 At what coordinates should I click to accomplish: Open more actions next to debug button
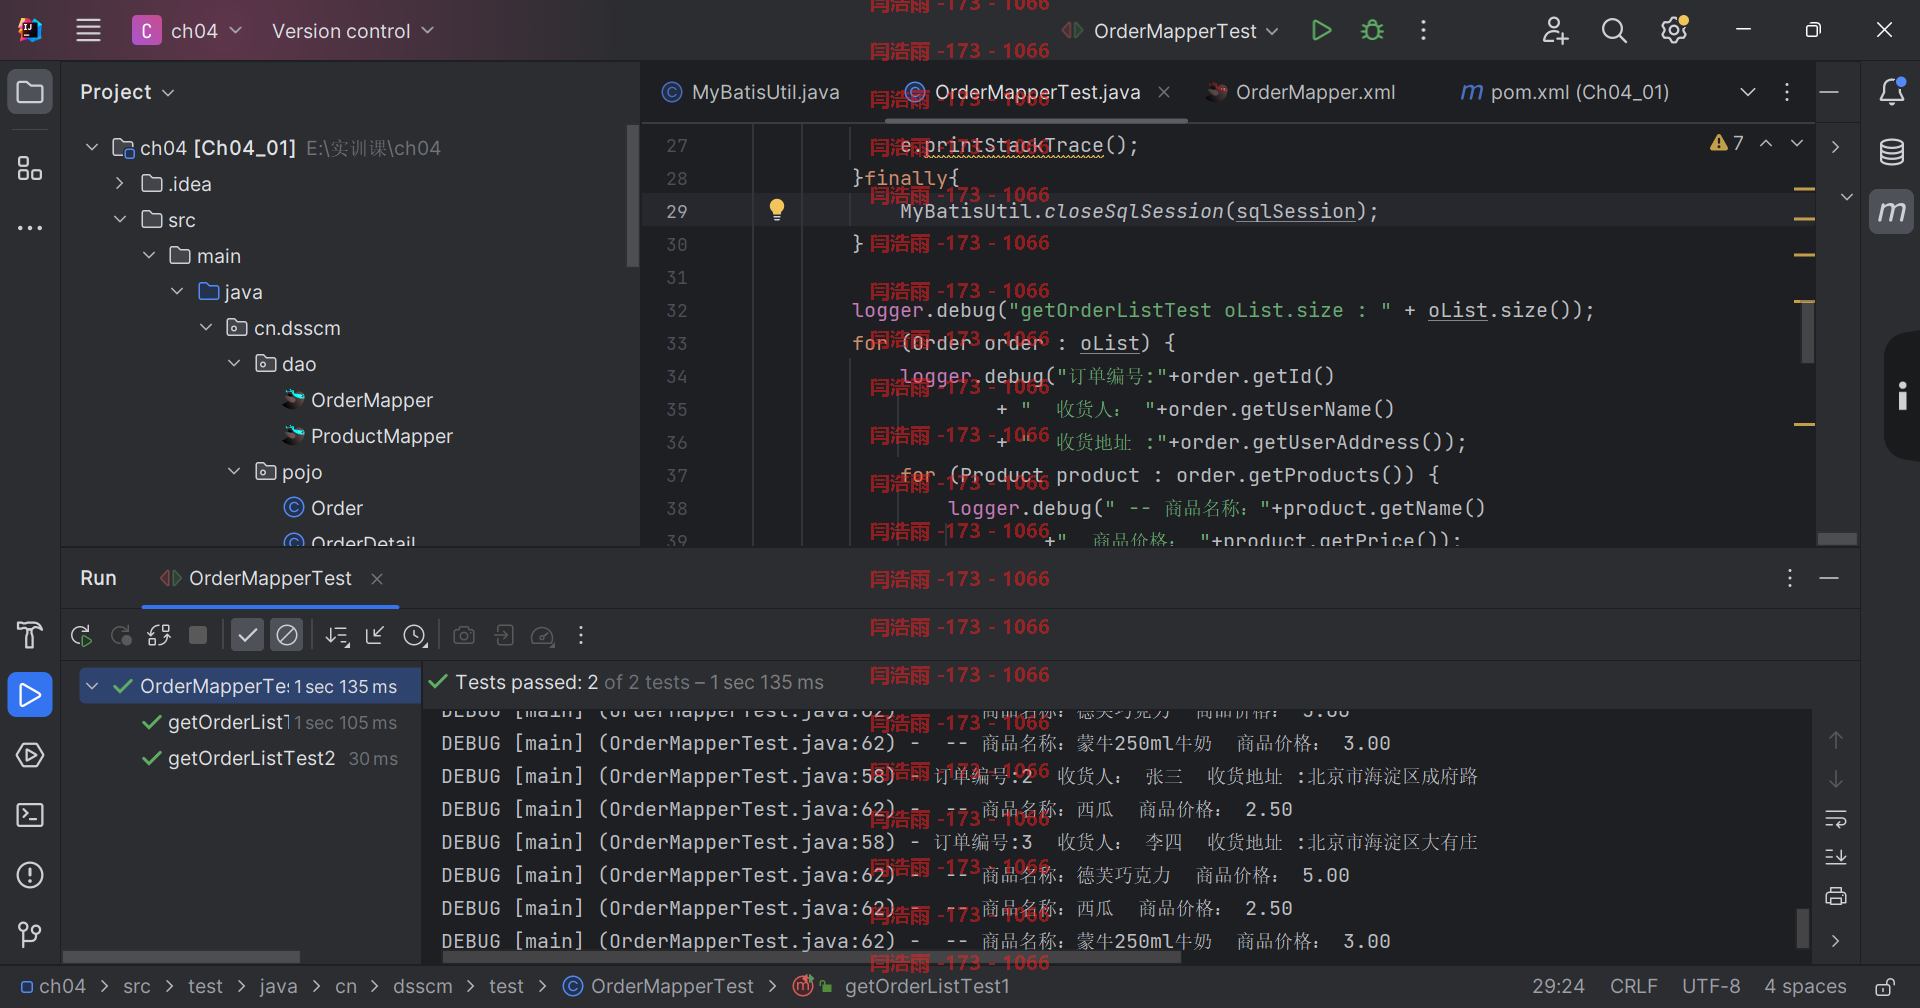click(x=1423, y=30)
